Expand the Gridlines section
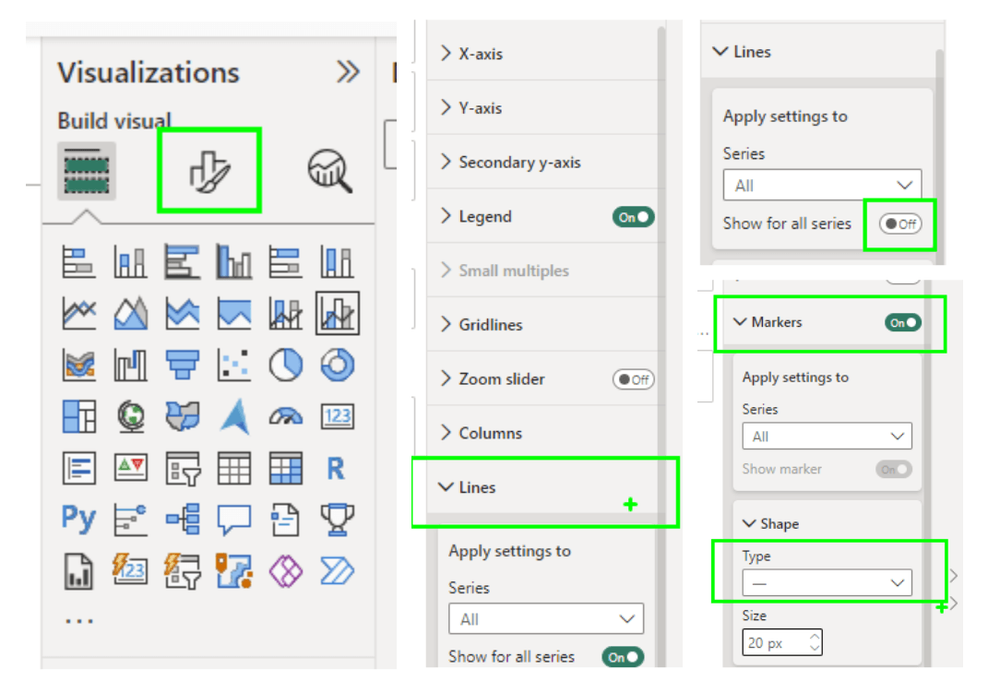1000x696 pixels. click(490, 325)
